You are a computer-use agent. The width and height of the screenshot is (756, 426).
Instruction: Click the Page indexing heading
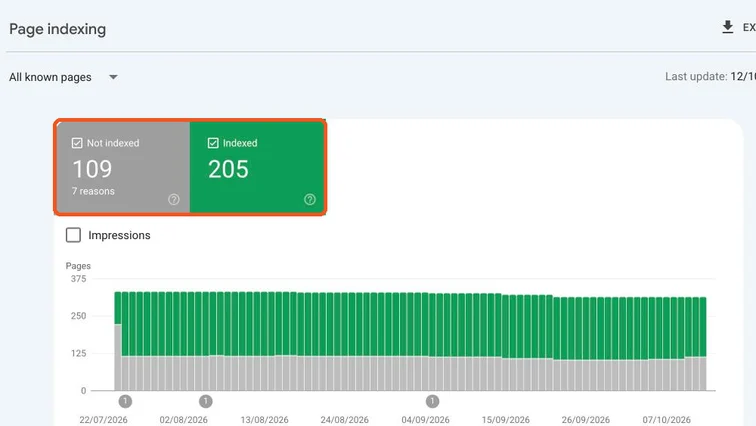coord(58,29)
